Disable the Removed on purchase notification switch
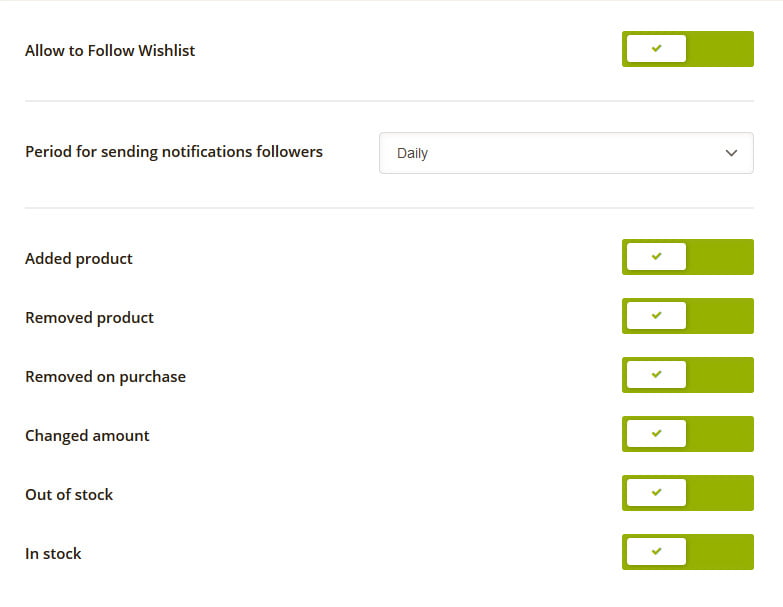Image resolution: width=783 pixels, height=607 pixels. (688, 375)
